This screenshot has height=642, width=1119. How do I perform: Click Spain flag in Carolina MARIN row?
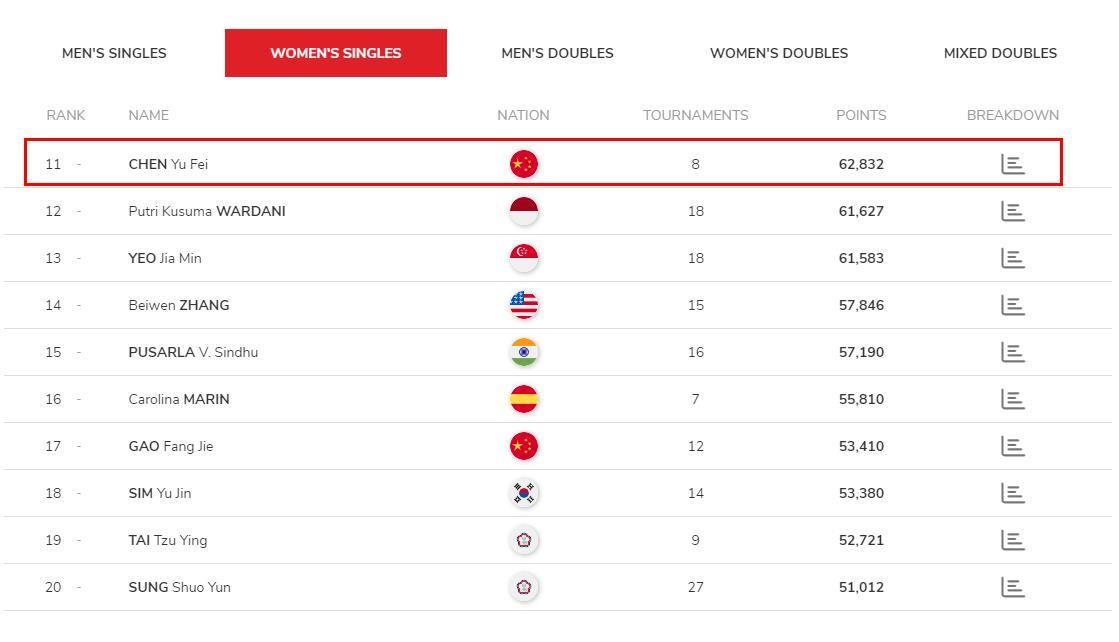pos(524,399)
